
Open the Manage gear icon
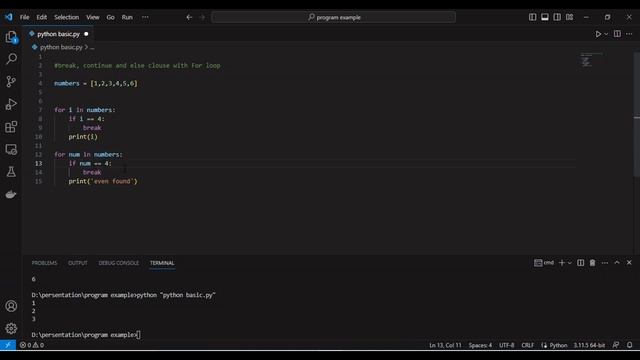11,329
